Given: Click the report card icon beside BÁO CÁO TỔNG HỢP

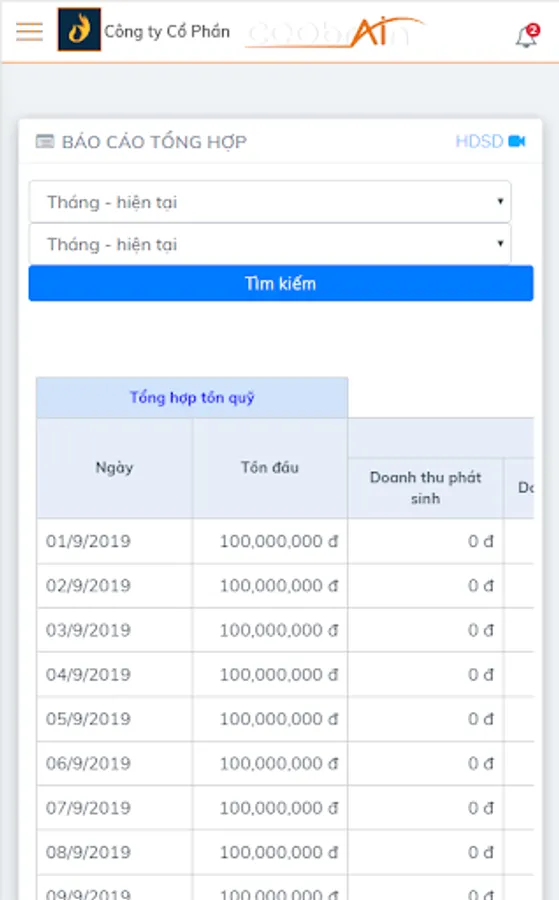Looking at the screenshot, I should (x=45, y=141).
